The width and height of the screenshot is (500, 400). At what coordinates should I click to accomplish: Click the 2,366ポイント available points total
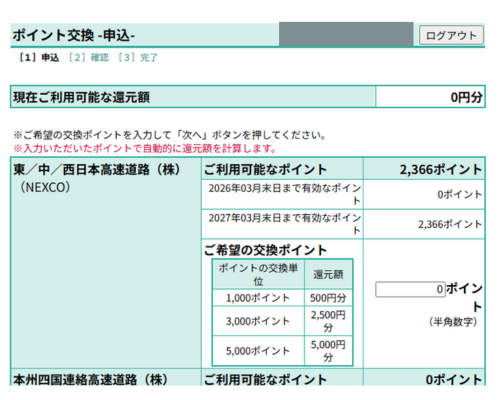pyautogui.click(x=441, y=170)
